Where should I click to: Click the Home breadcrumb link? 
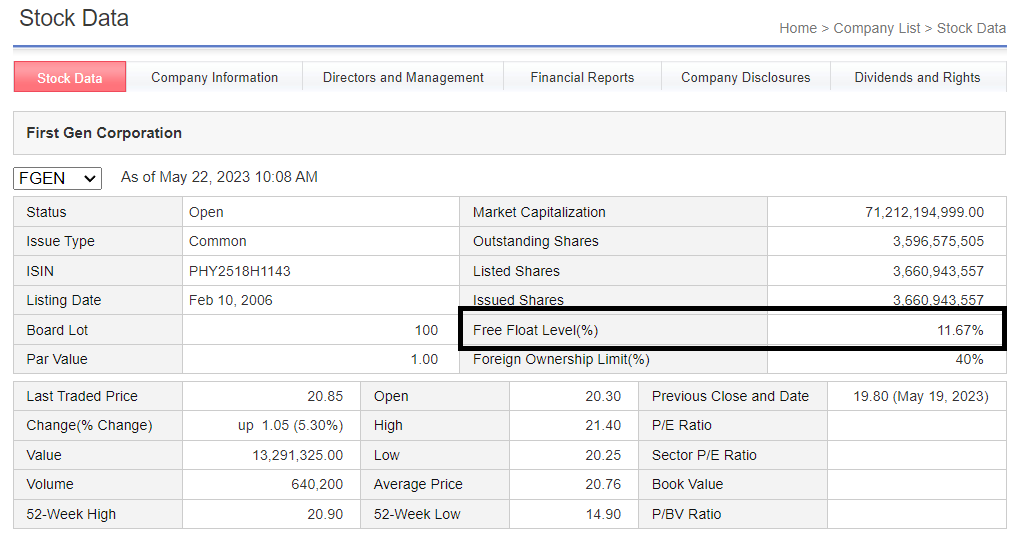coord(798,28)
